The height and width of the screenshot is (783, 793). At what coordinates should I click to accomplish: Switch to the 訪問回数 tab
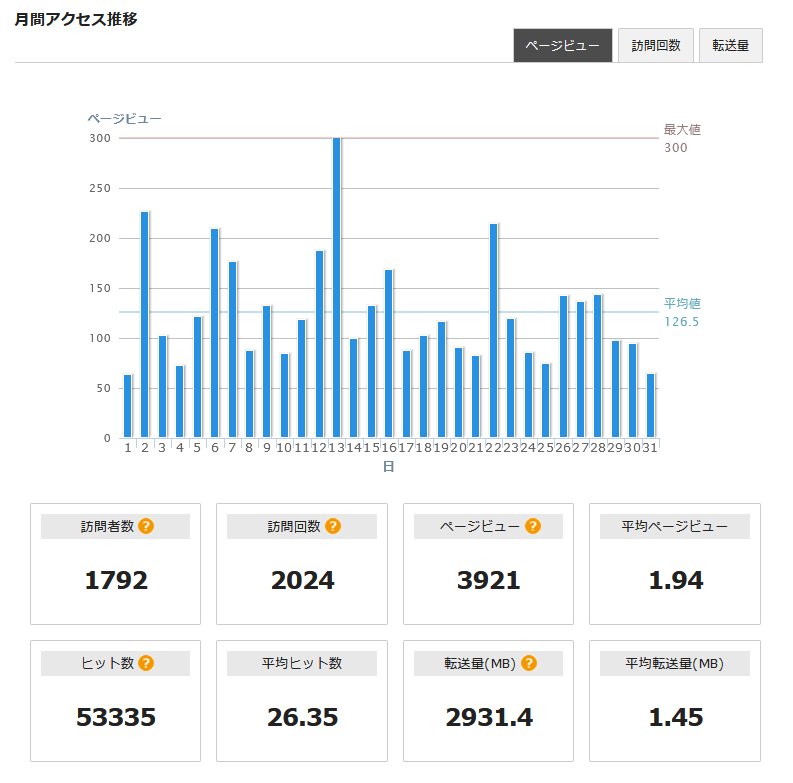coord(655,46)
